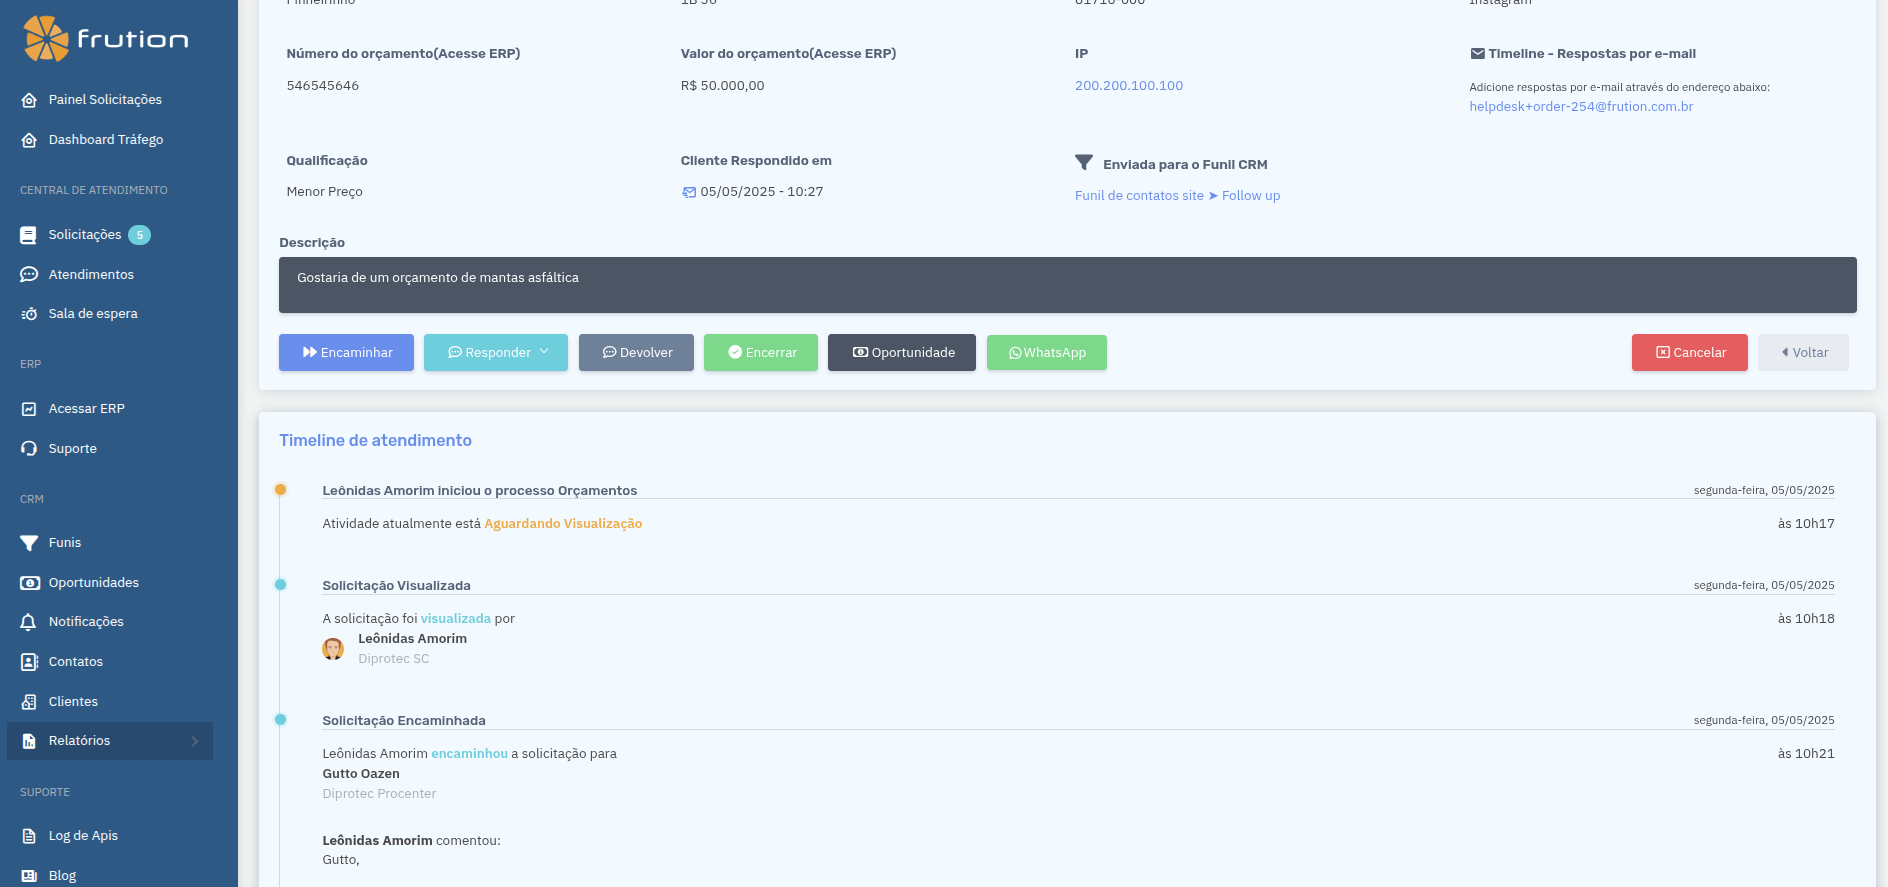Open the Responder dropdown button
The image size is (1888, 887).
495,353
